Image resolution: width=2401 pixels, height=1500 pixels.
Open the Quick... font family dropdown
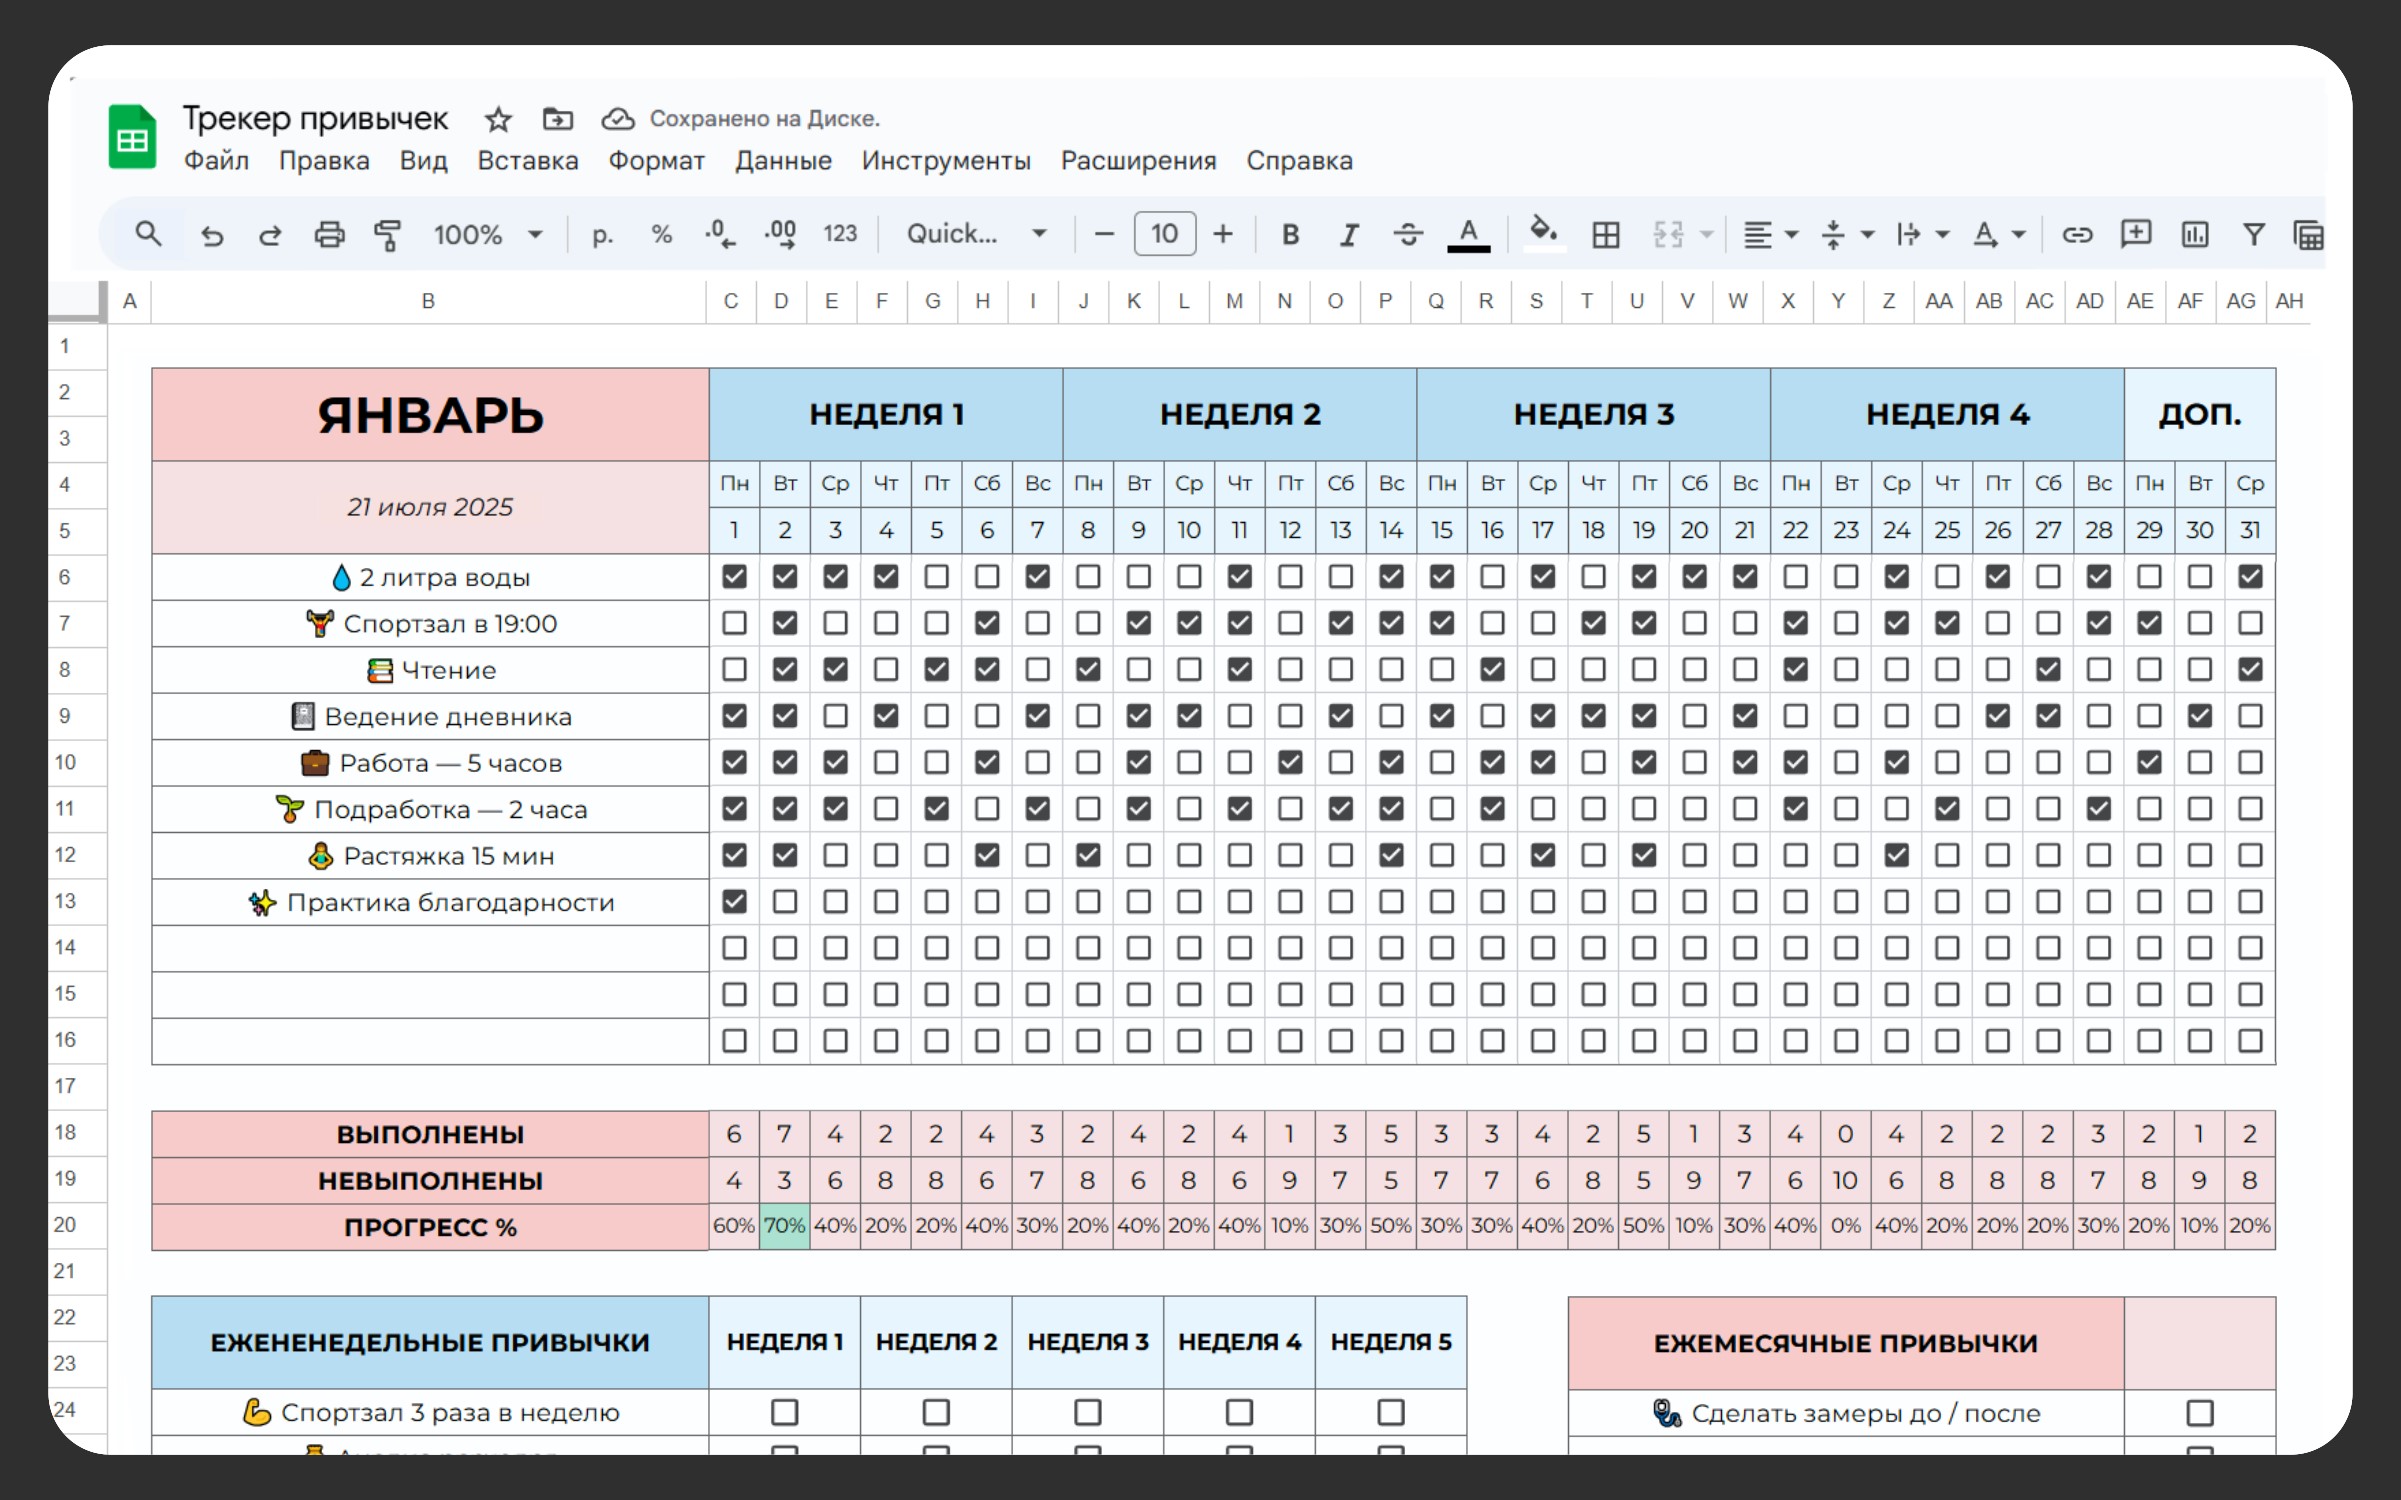[x=976, y=235]
